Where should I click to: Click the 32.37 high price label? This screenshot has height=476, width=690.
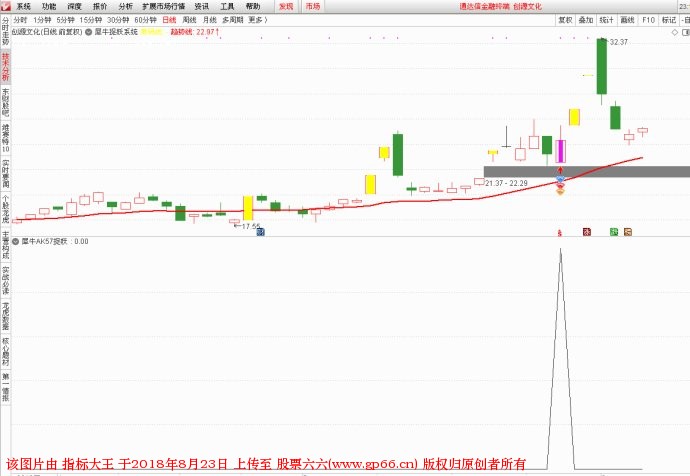coord(618,42)
